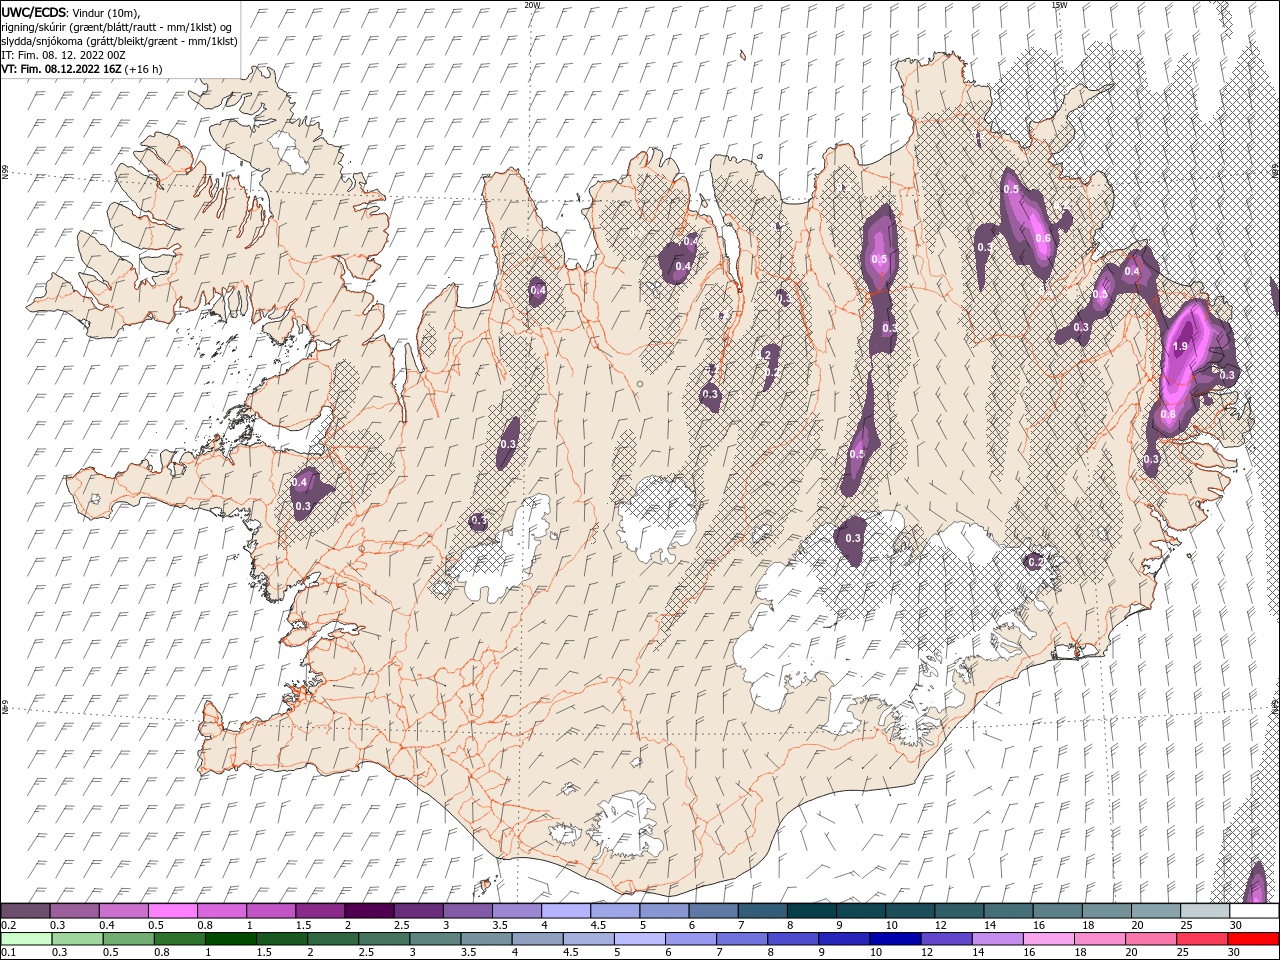Select top-row snow swatch between 3 and 3.5
The image size is (1280, 960).
point(467,911)
